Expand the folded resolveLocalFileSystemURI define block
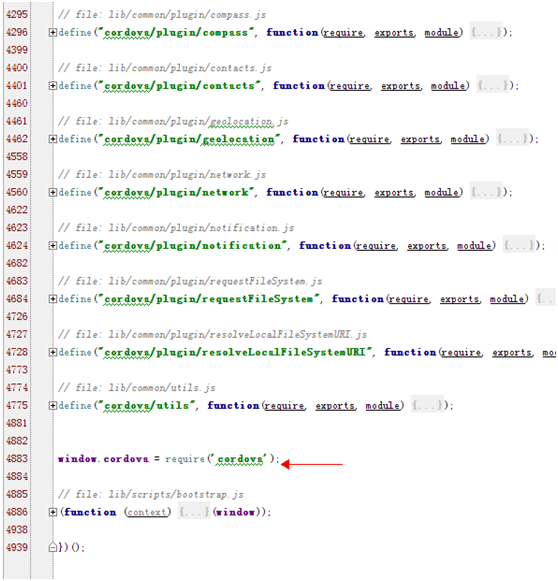This screenshot has height=581, width=558. [52, 353]
